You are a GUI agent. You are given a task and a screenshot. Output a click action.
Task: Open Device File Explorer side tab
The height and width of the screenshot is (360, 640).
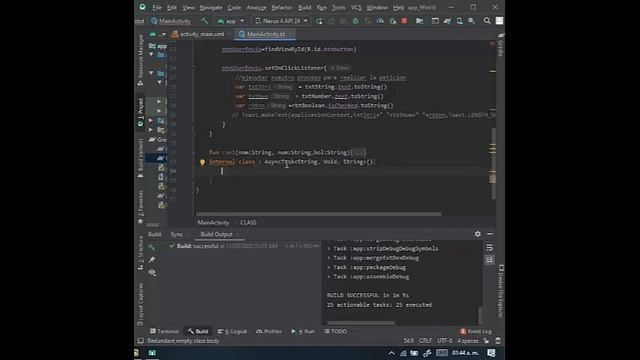click(501, 291)
